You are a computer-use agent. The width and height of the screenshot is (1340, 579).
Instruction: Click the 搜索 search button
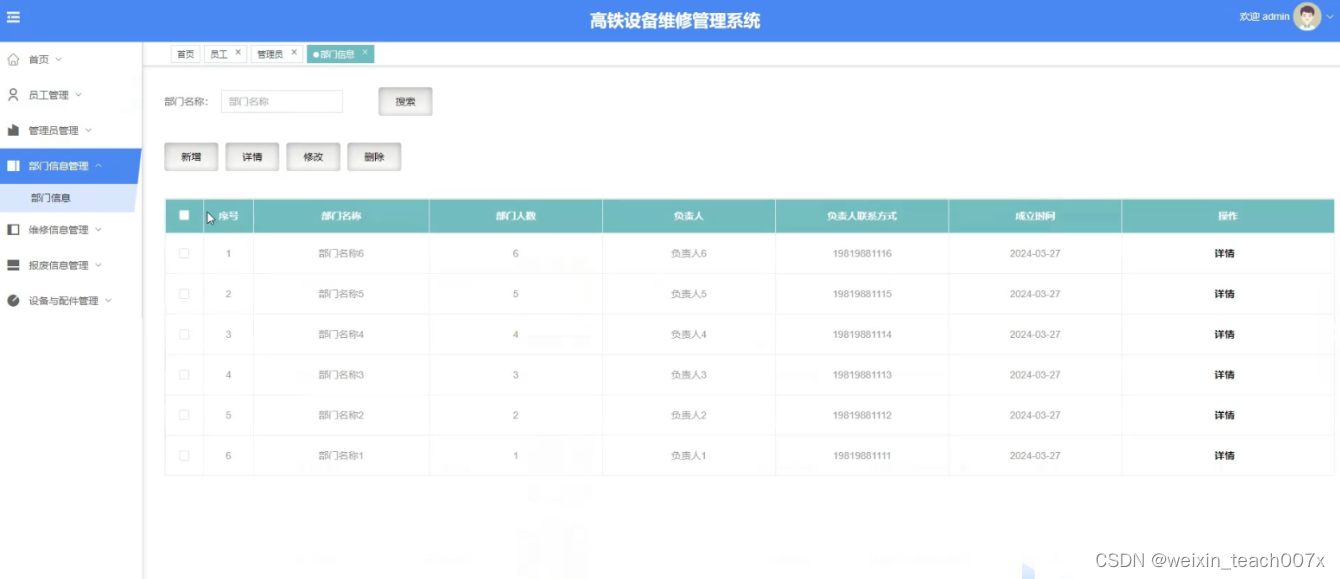click(405, 102)
